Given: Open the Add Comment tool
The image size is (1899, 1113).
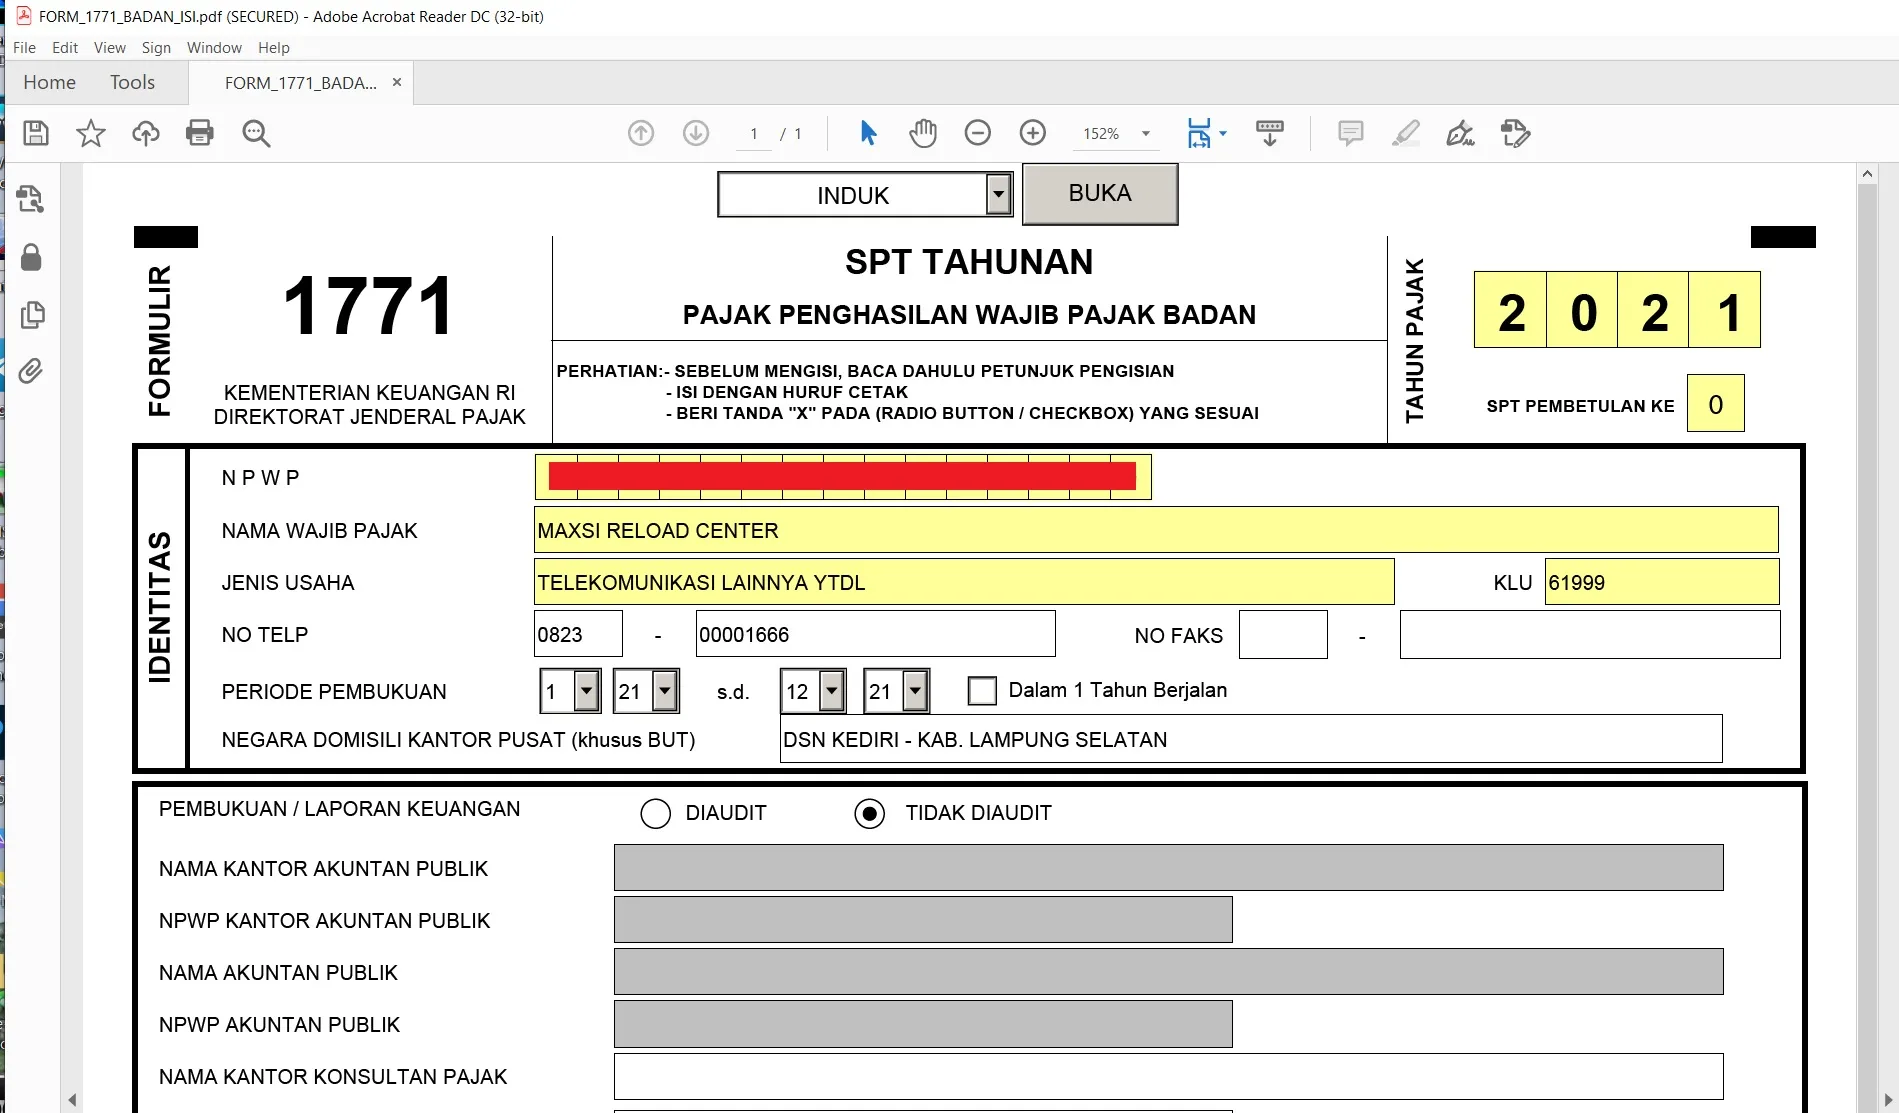Looking at the screenshot, I should click(x=1350, y=133).
